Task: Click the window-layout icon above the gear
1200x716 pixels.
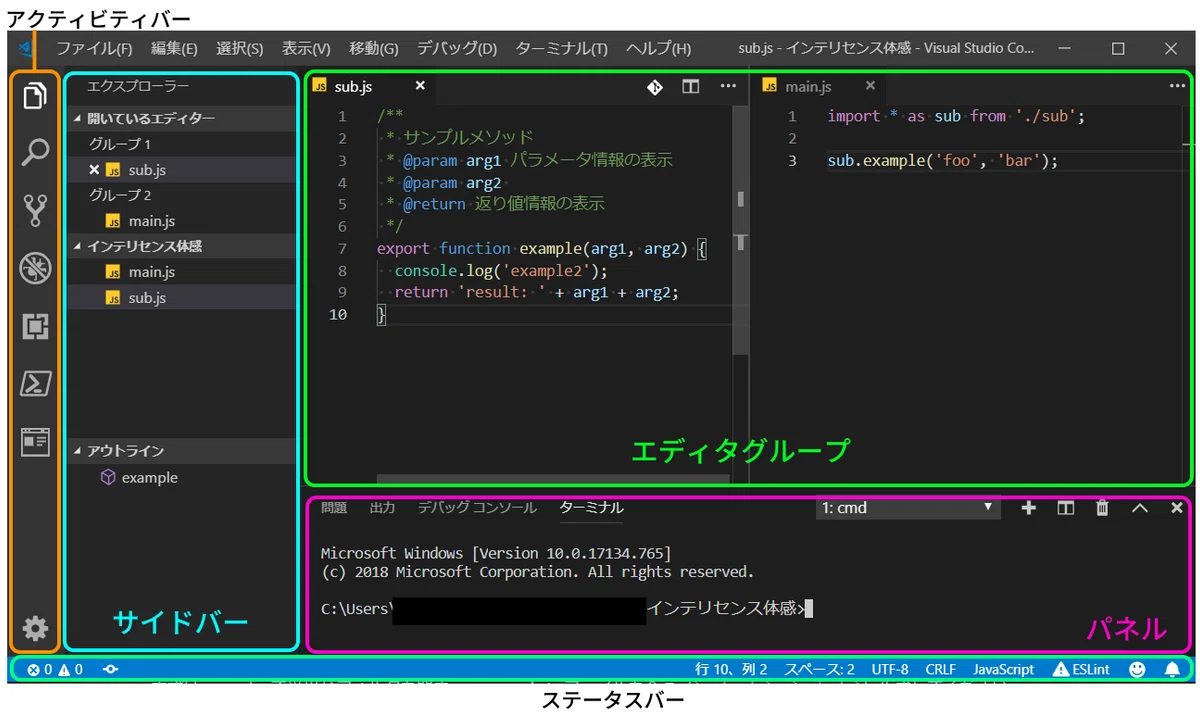Action: point(35,442)
